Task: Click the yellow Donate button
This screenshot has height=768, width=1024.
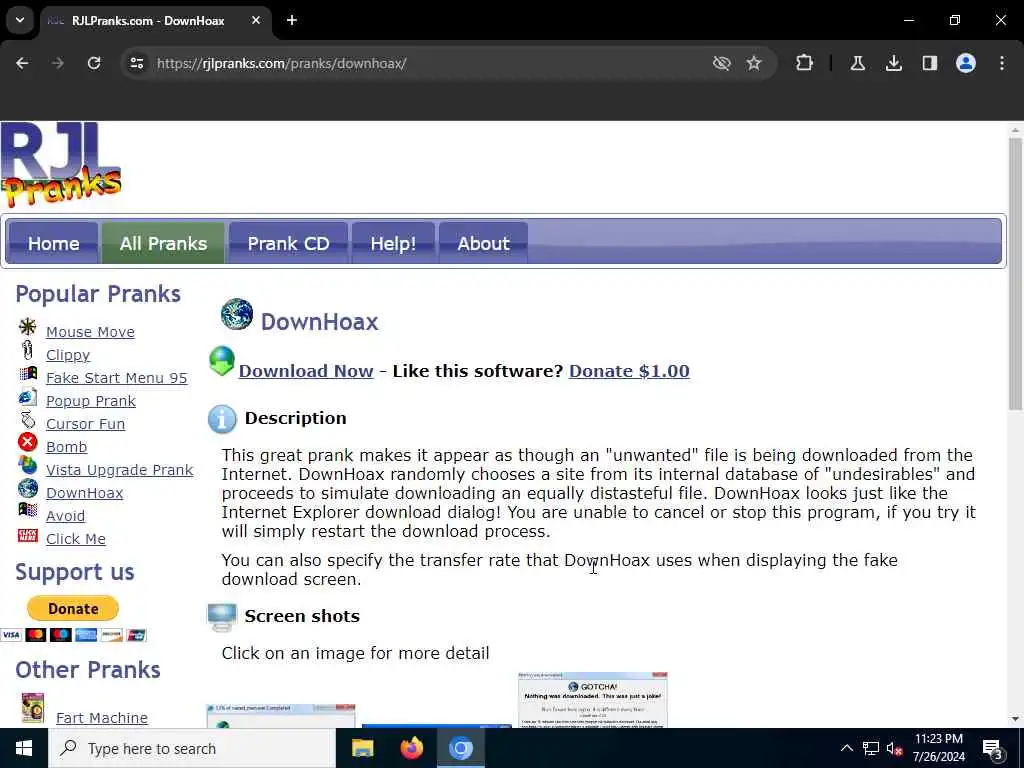Action: tap(72, 609)
